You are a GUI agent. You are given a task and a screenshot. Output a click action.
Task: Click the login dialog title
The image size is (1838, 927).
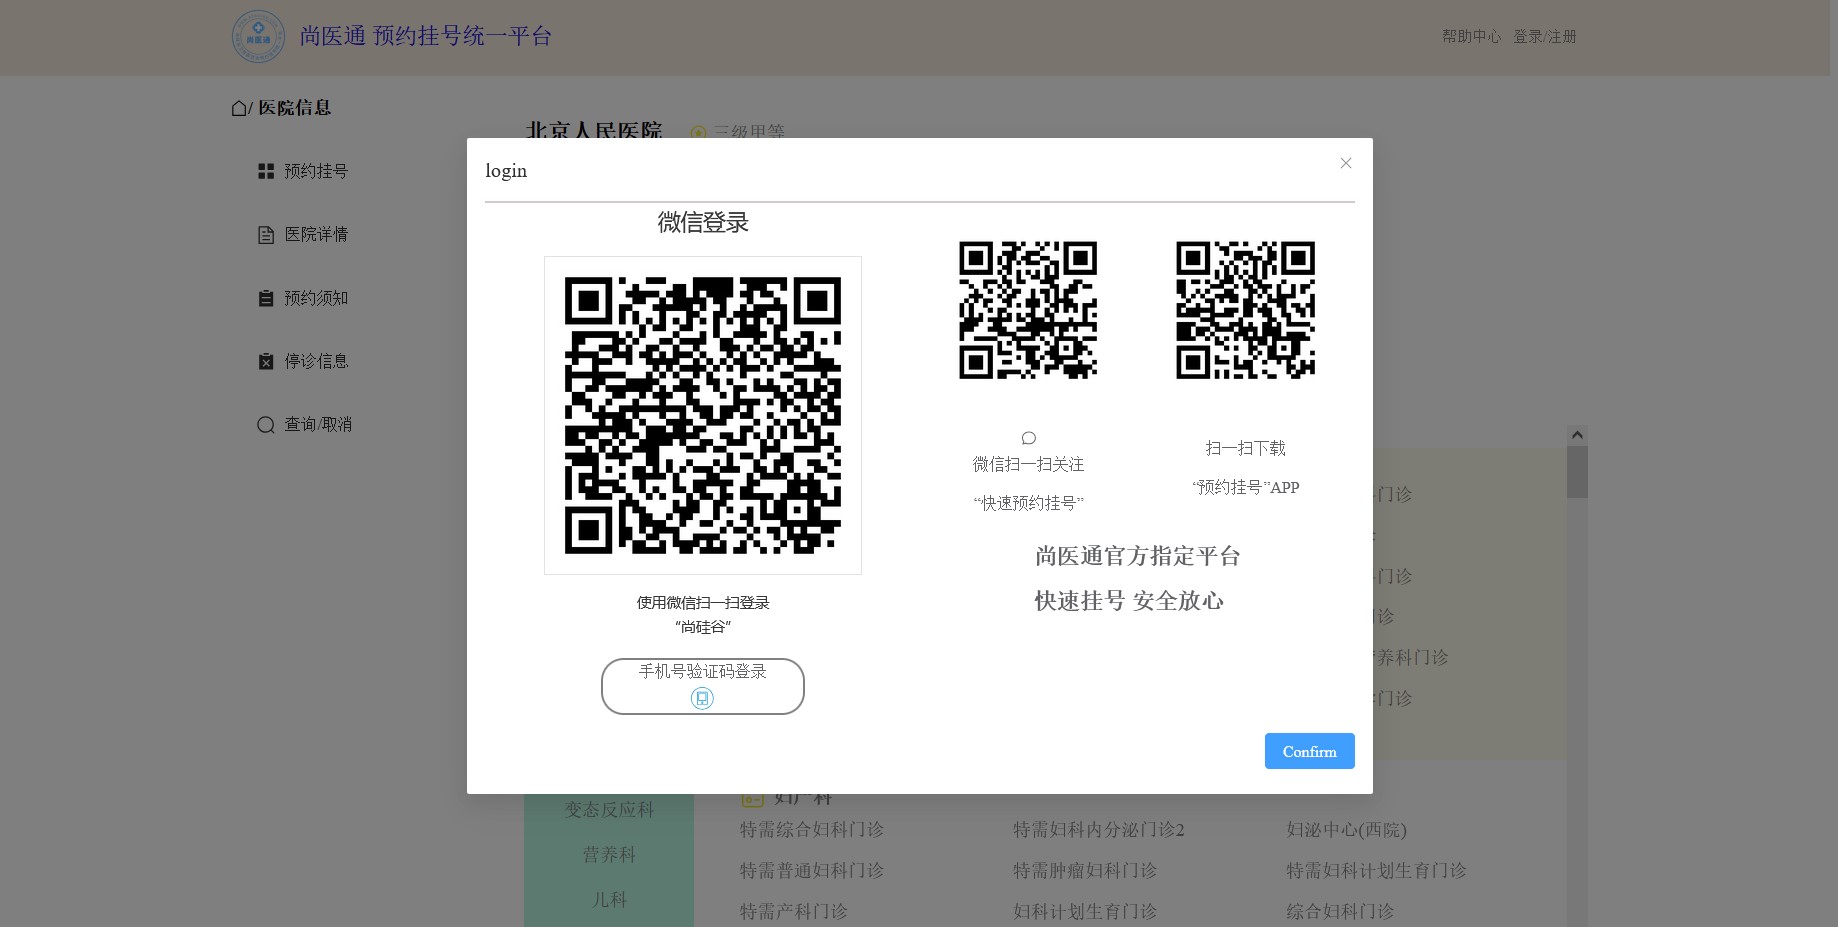[506, 171]
